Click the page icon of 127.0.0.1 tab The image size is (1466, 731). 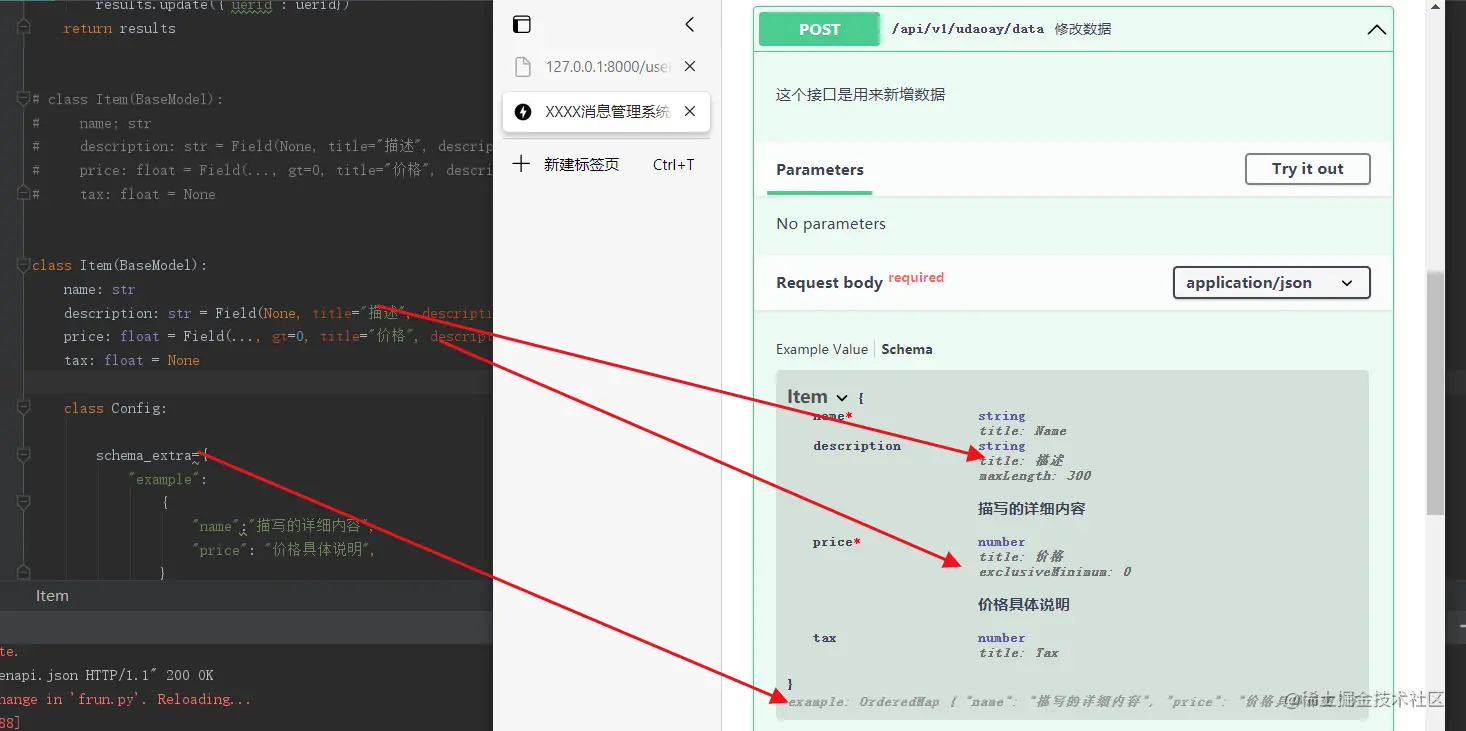click(x=522, y=67)
